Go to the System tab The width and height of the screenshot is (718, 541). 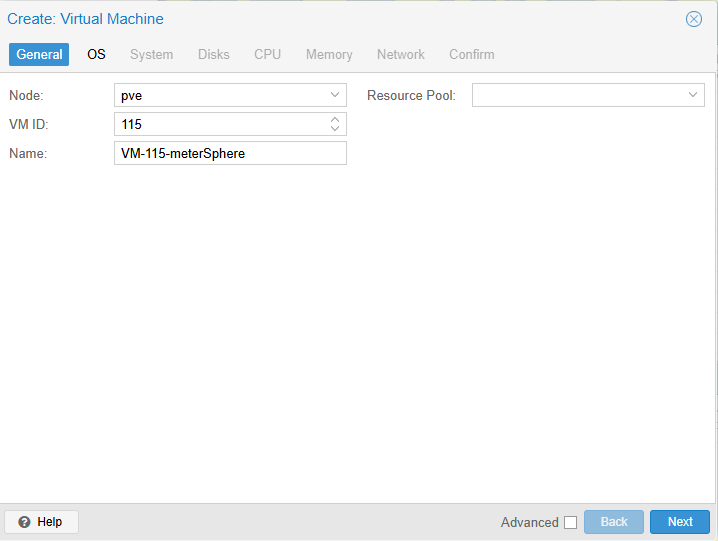151,55
